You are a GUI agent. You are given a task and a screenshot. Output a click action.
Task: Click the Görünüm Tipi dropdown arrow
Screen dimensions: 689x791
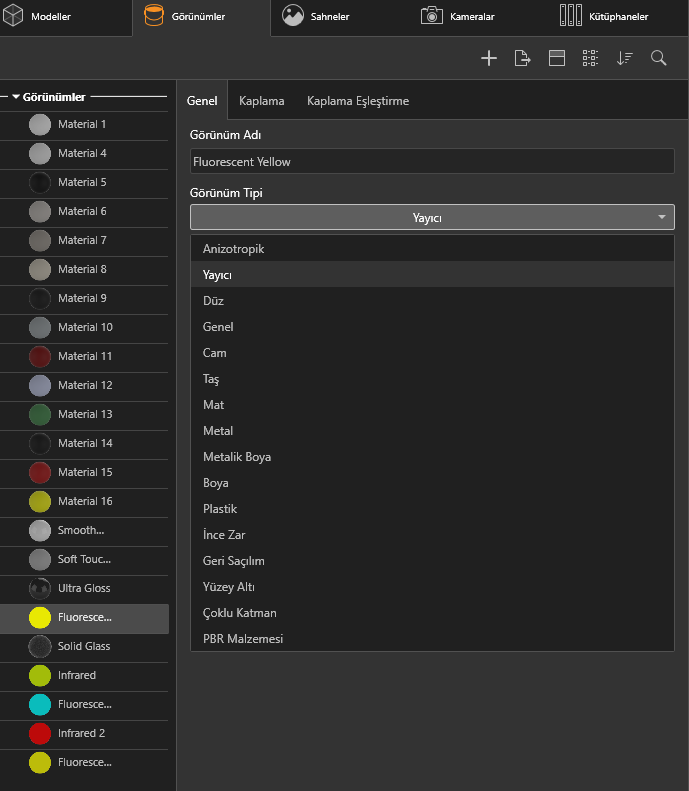click(x=661, y=217)
